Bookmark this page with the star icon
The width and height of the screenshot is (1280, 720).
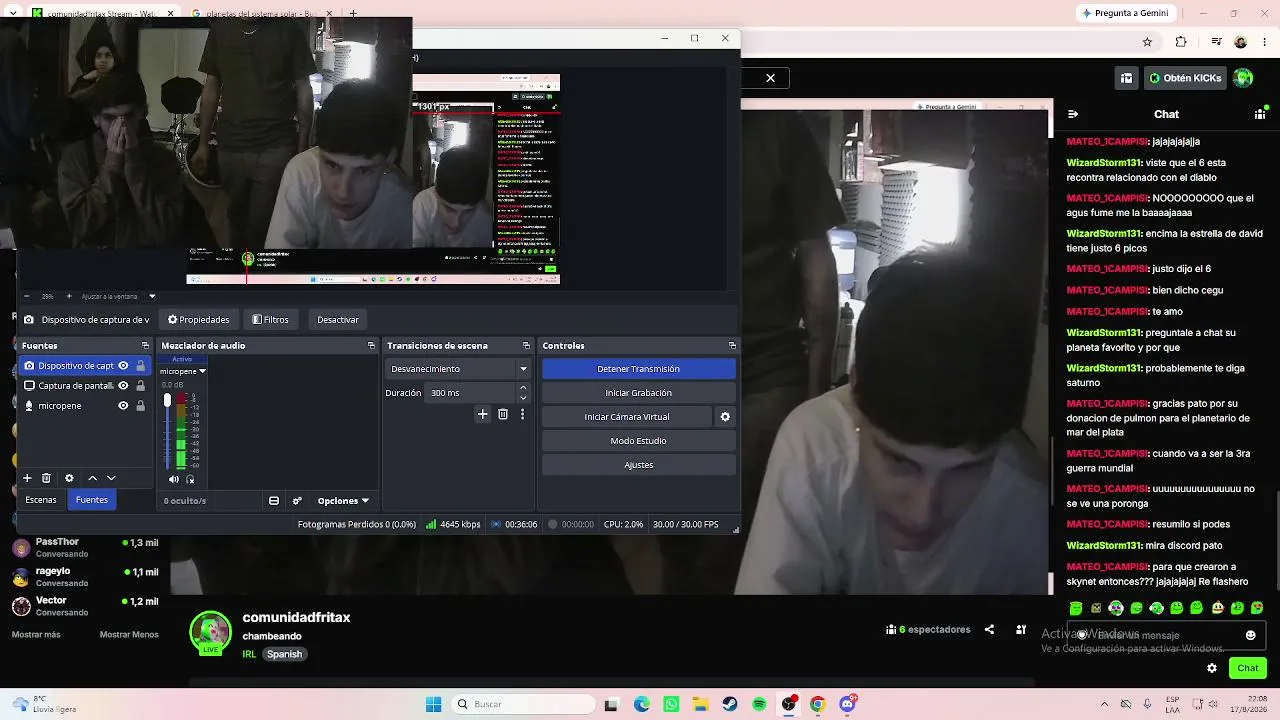(1147, 42)
